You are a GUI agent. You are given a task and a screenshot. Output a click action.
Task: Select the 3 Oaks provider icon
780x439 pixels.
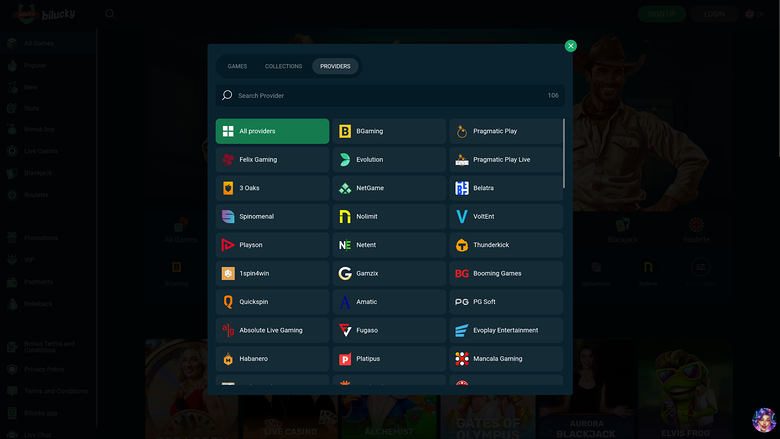pyautogui.click(x=228, y=188)
